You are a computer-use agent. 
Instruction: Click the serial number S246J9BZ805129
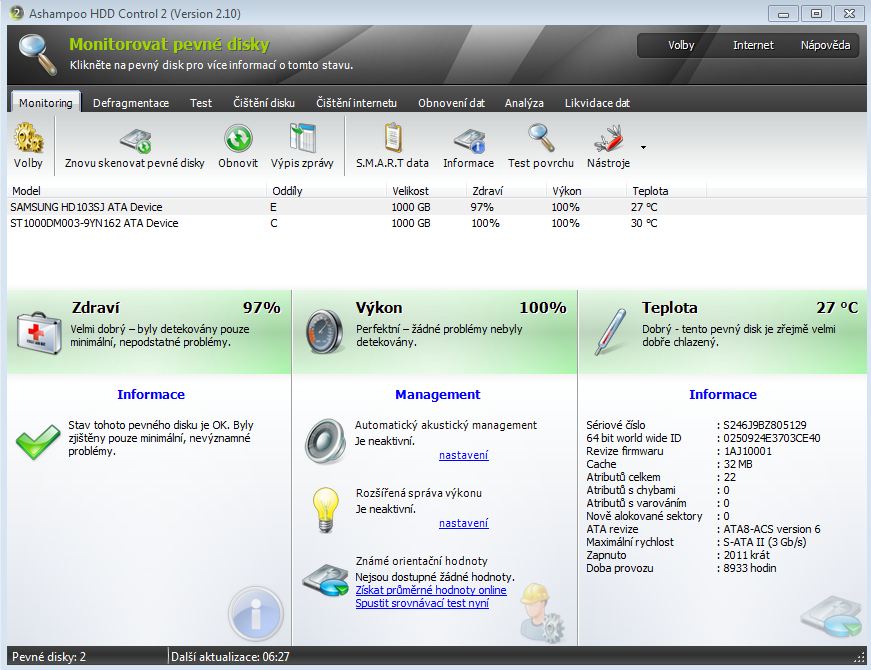pyautogui.click(x=765, y=425)
